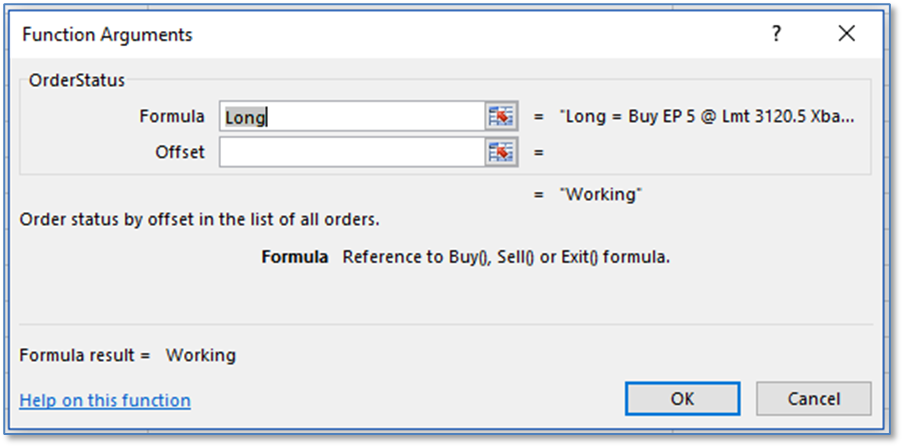Click the Order status by offset description text
904x447 pixels.
199,219
